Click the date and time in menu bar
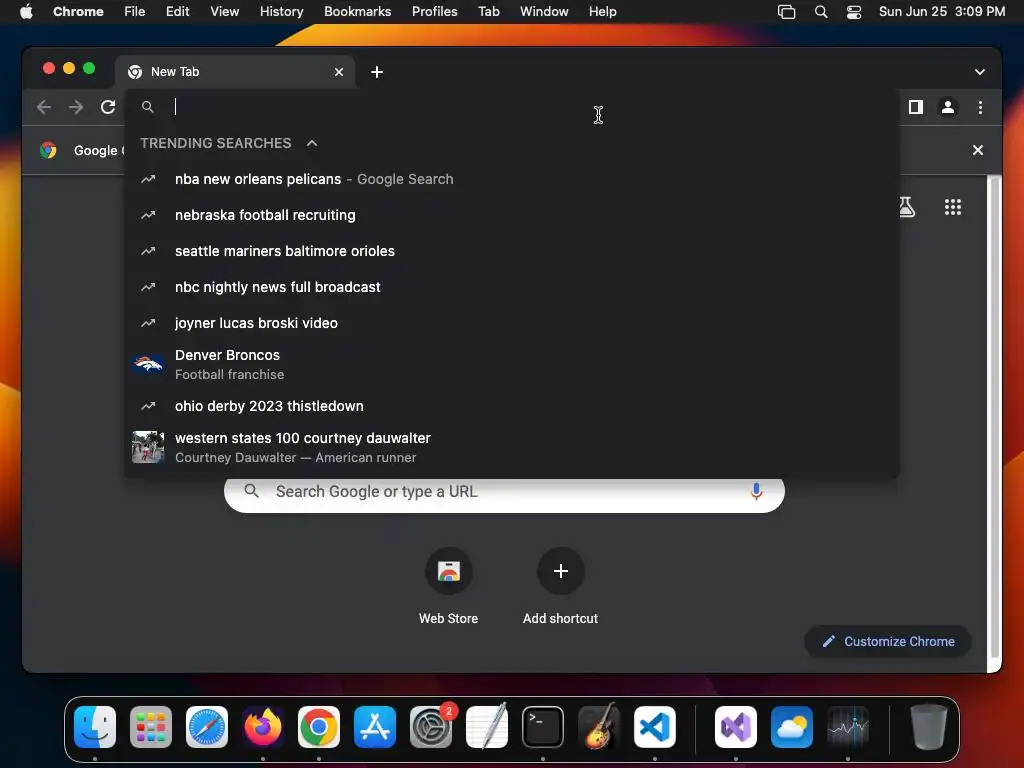The width and height of the screenshot is (1024, 768). [x=941, y=11]
